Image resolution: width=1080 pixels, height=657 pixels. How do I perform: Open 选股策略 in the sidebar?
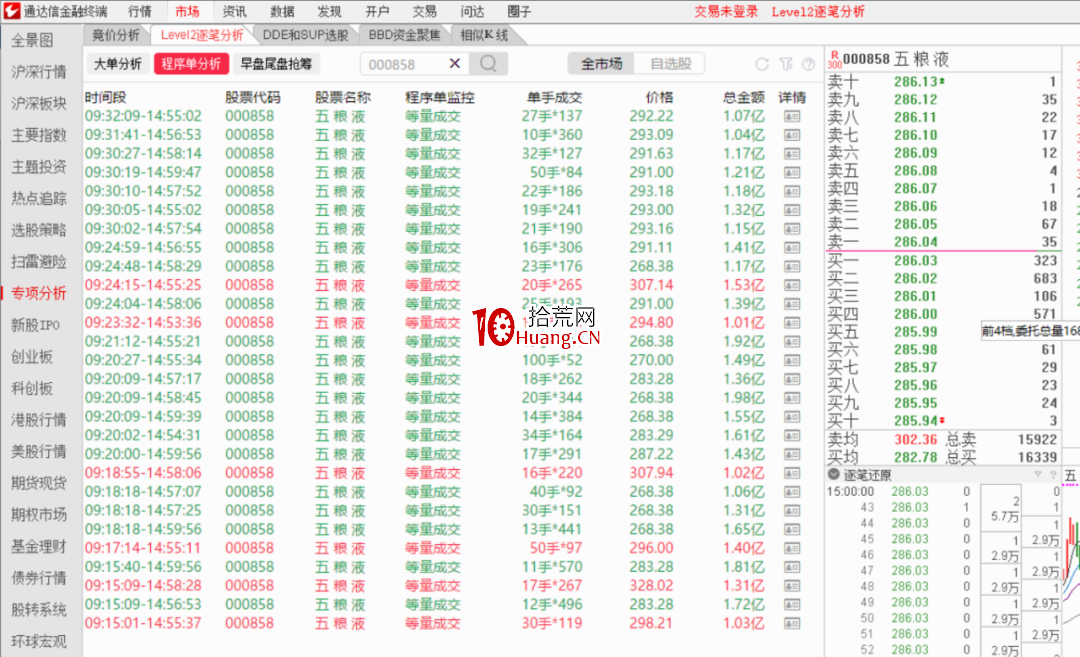[39, 230]
